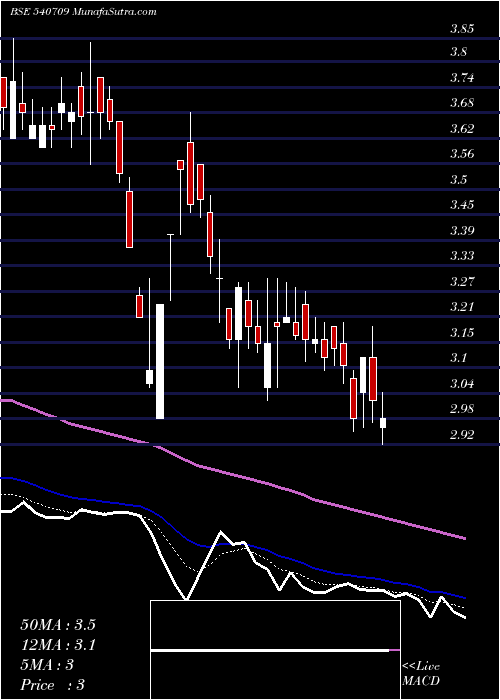Click the 3.85 price axis label
The image size is (500, 700).
pyautogui.click(x=462, y=30)
